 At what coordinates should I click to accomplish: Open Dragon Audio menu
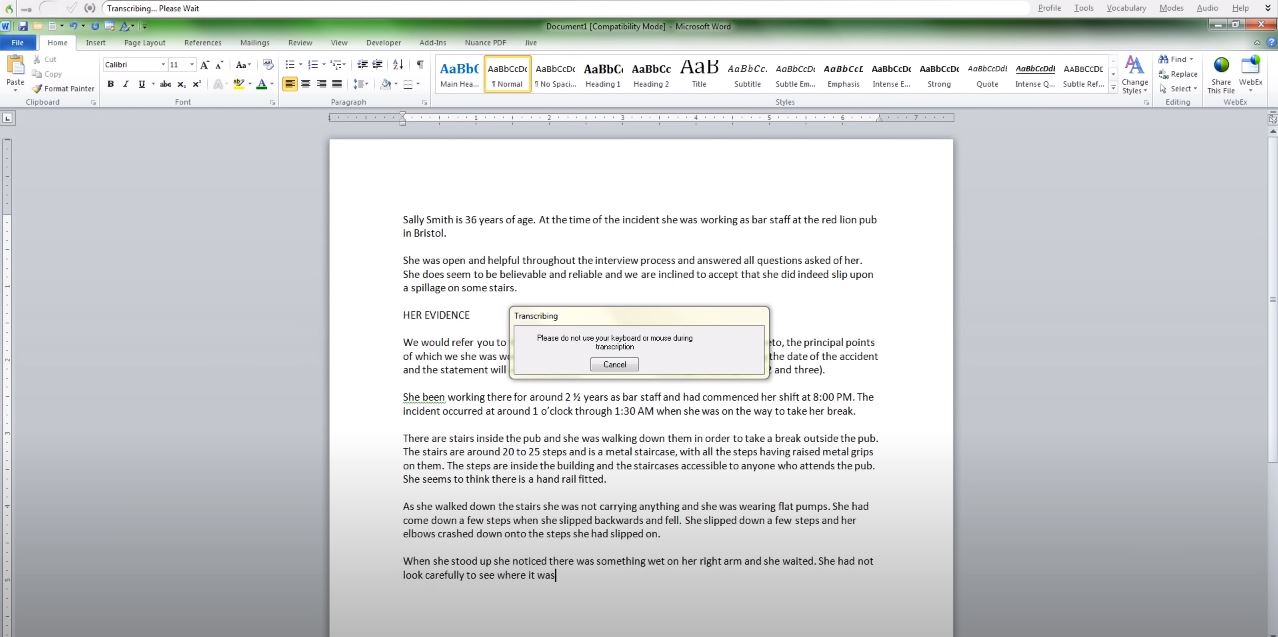(1207, 8)
